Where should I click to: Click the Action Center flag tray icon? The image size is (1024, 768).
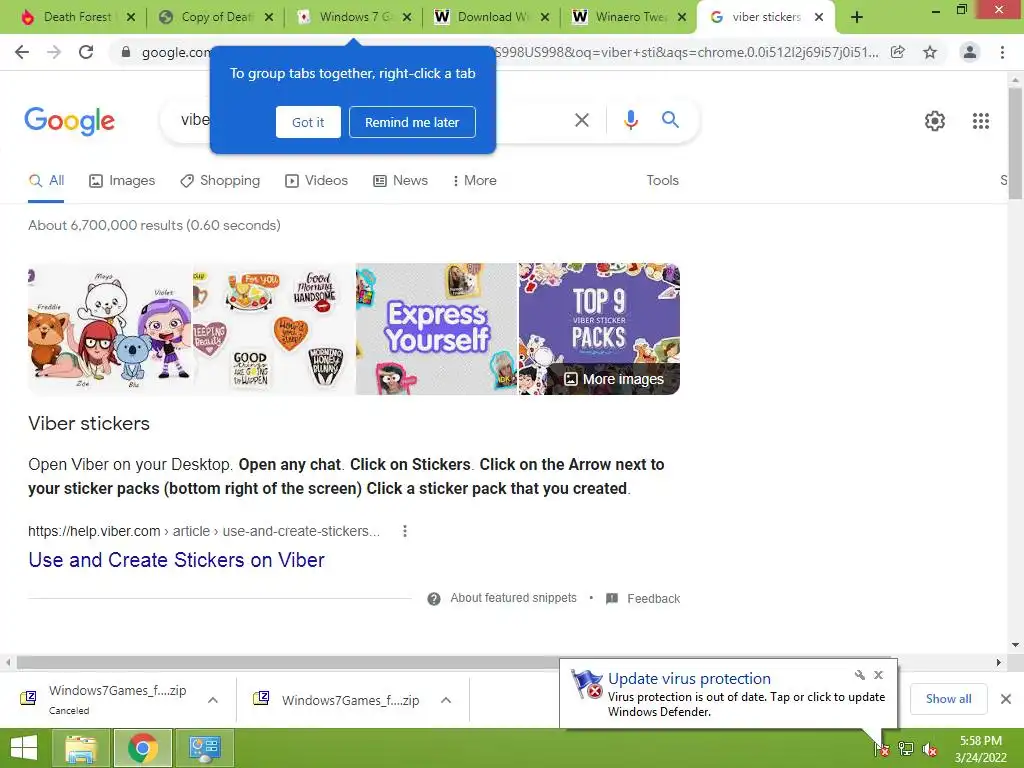coord(881,749)
